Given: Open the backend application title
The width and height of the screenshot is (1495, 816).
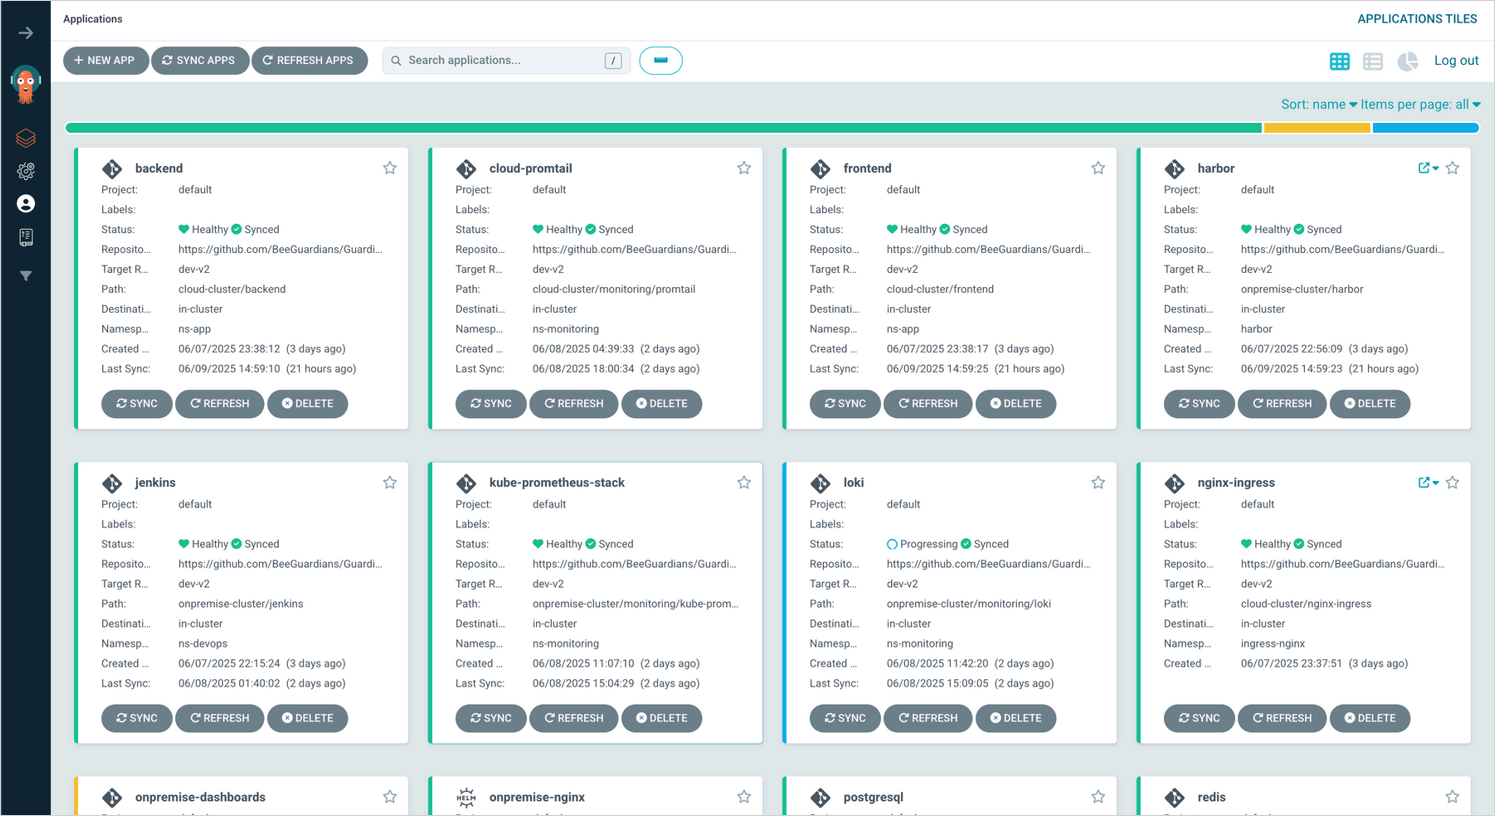Looking at the screenshot, I should 159,169.
